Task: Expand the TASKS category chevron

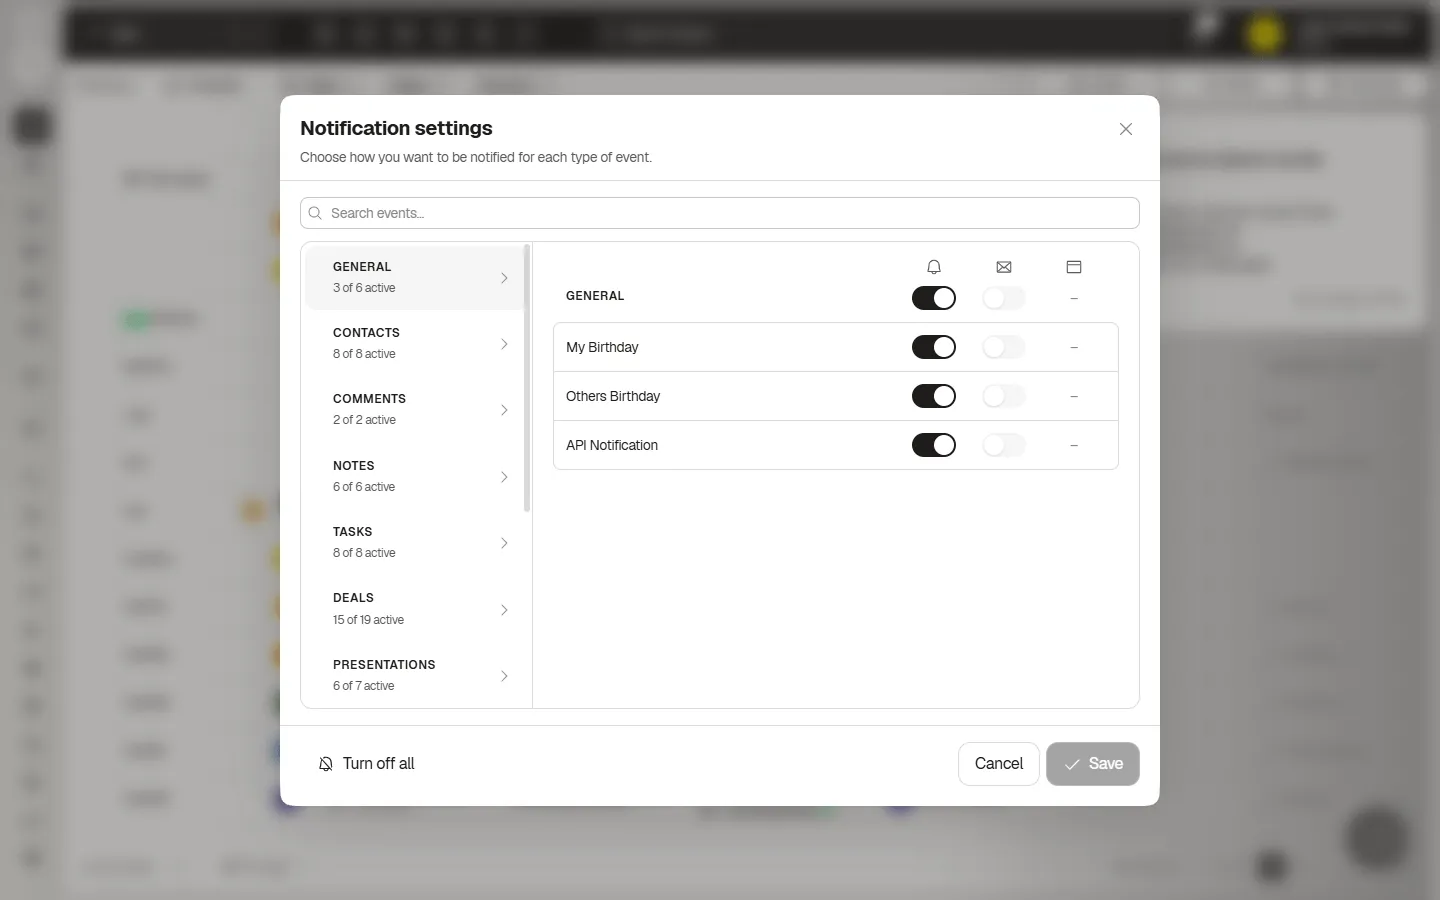Action: 504,543
